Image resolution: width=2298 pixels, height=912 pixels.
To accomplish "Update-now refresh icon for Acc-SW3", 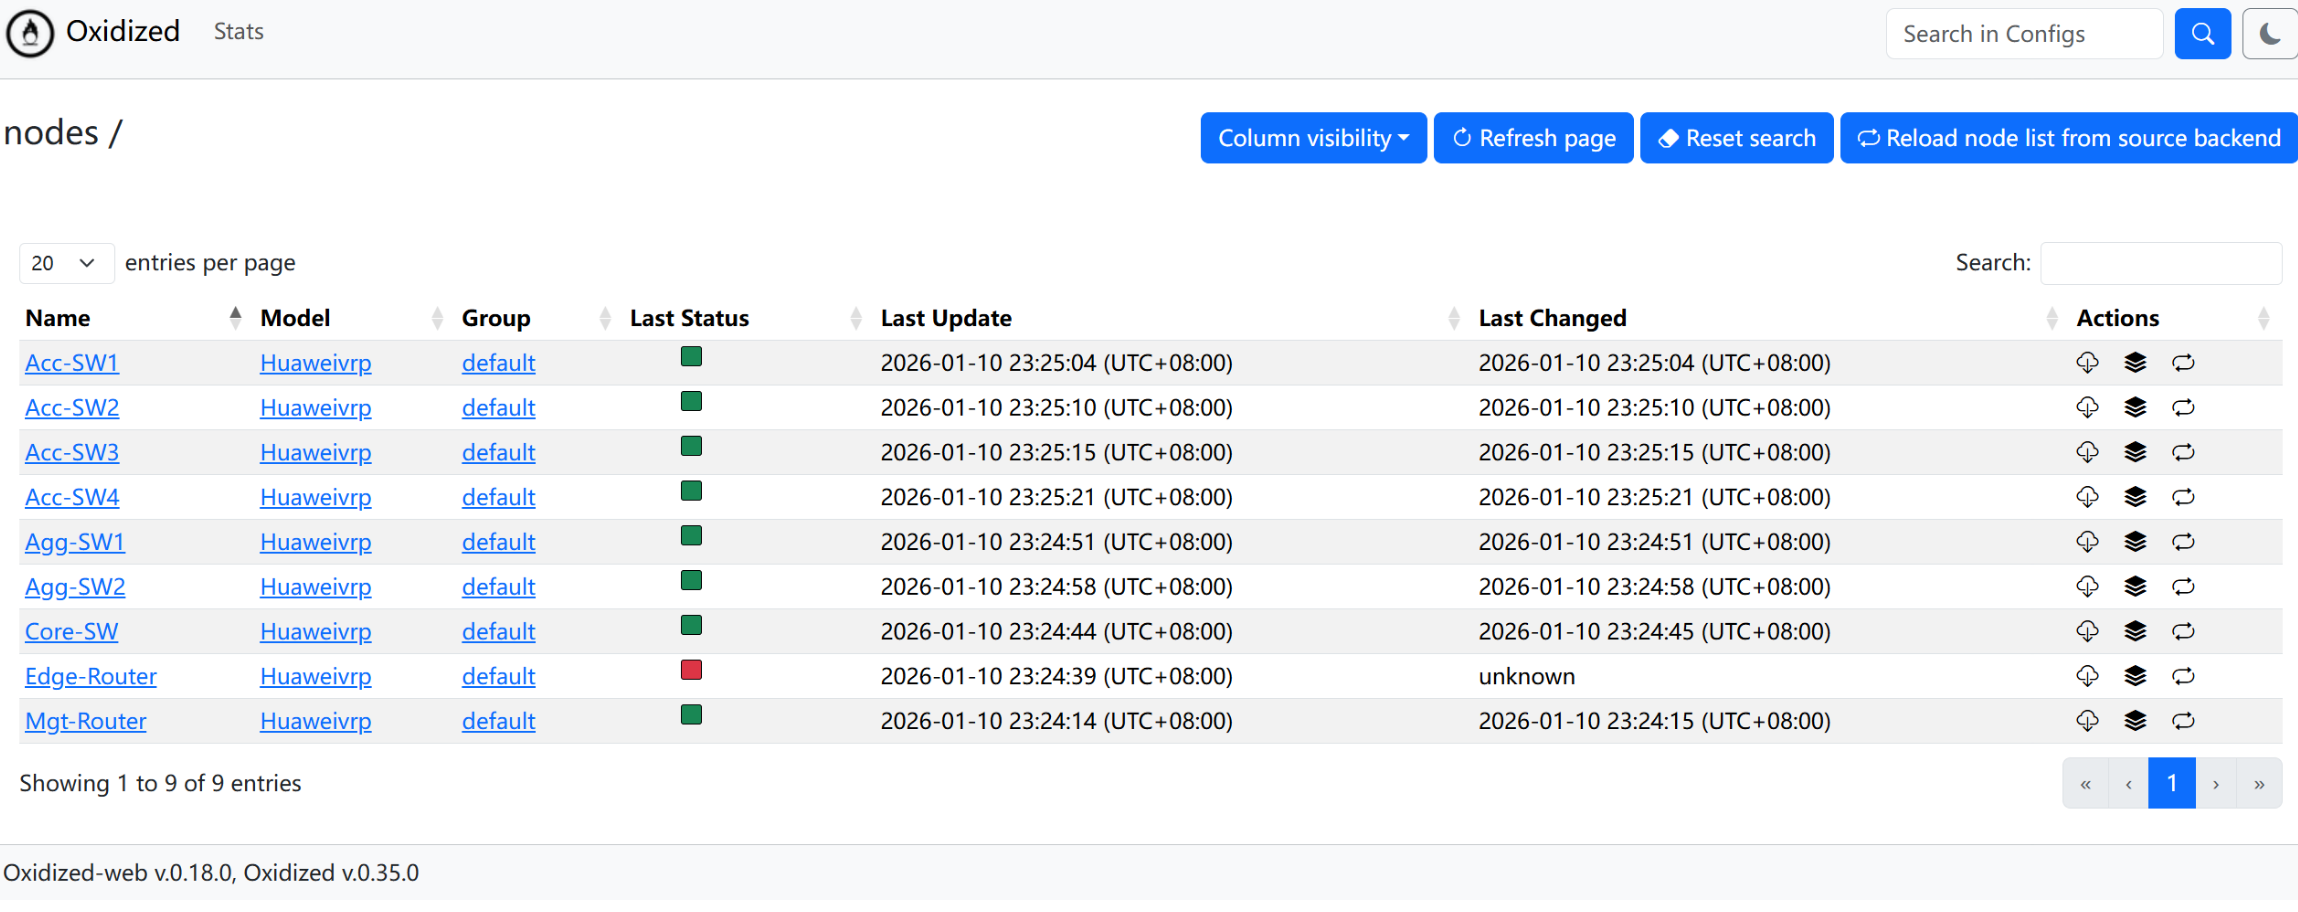I will 2183,452.
